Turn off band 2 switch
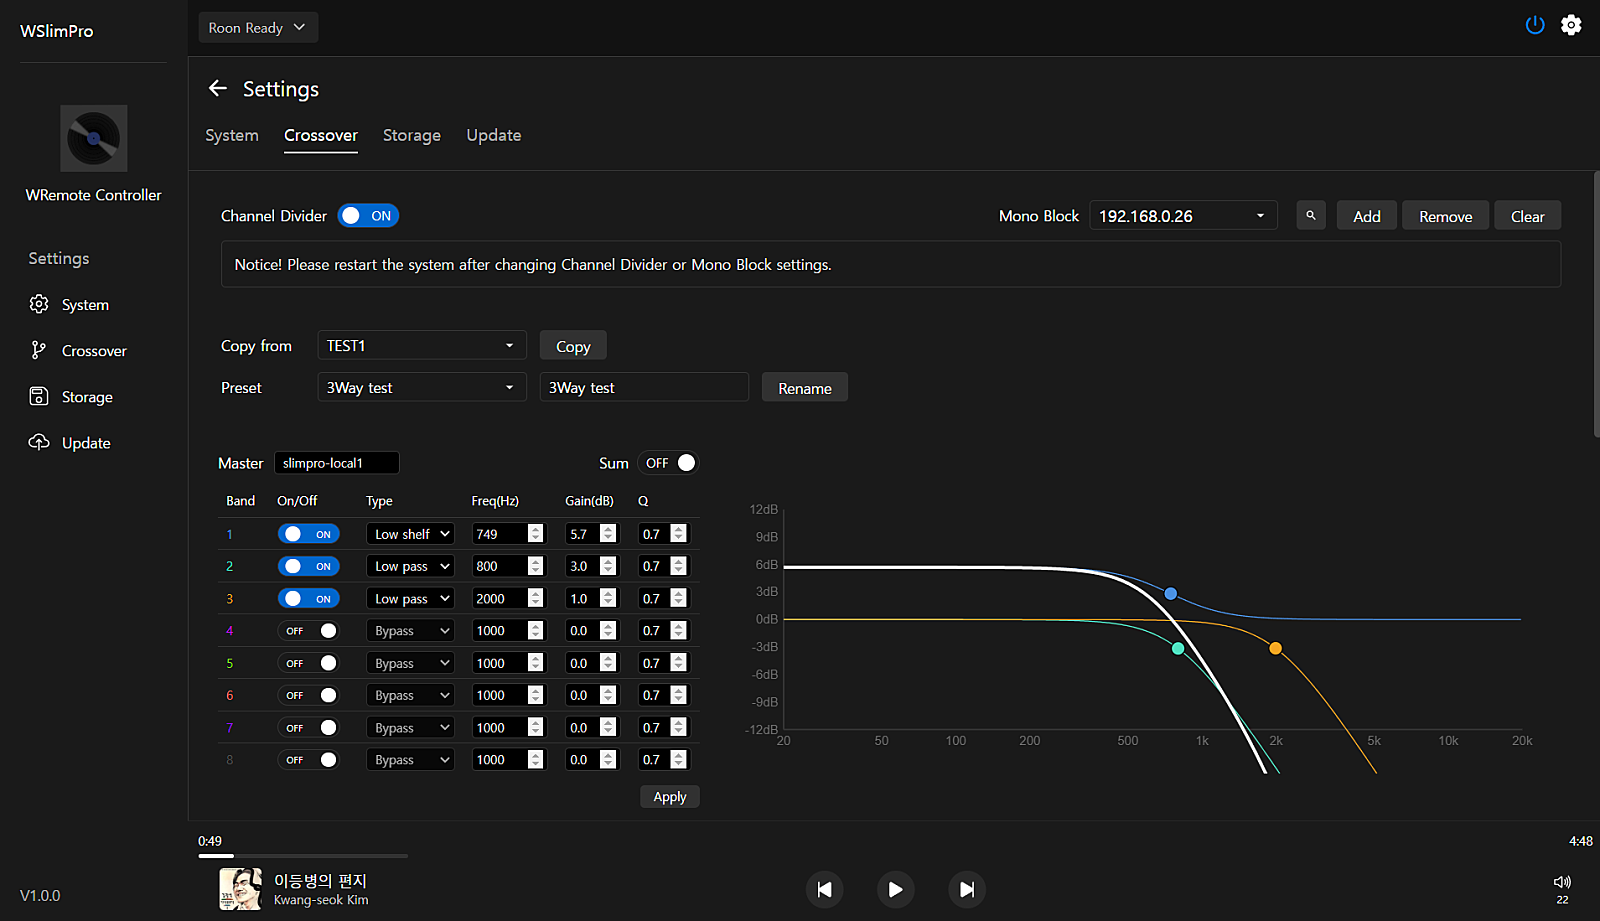1600x921 pixels. click(309, 566)
